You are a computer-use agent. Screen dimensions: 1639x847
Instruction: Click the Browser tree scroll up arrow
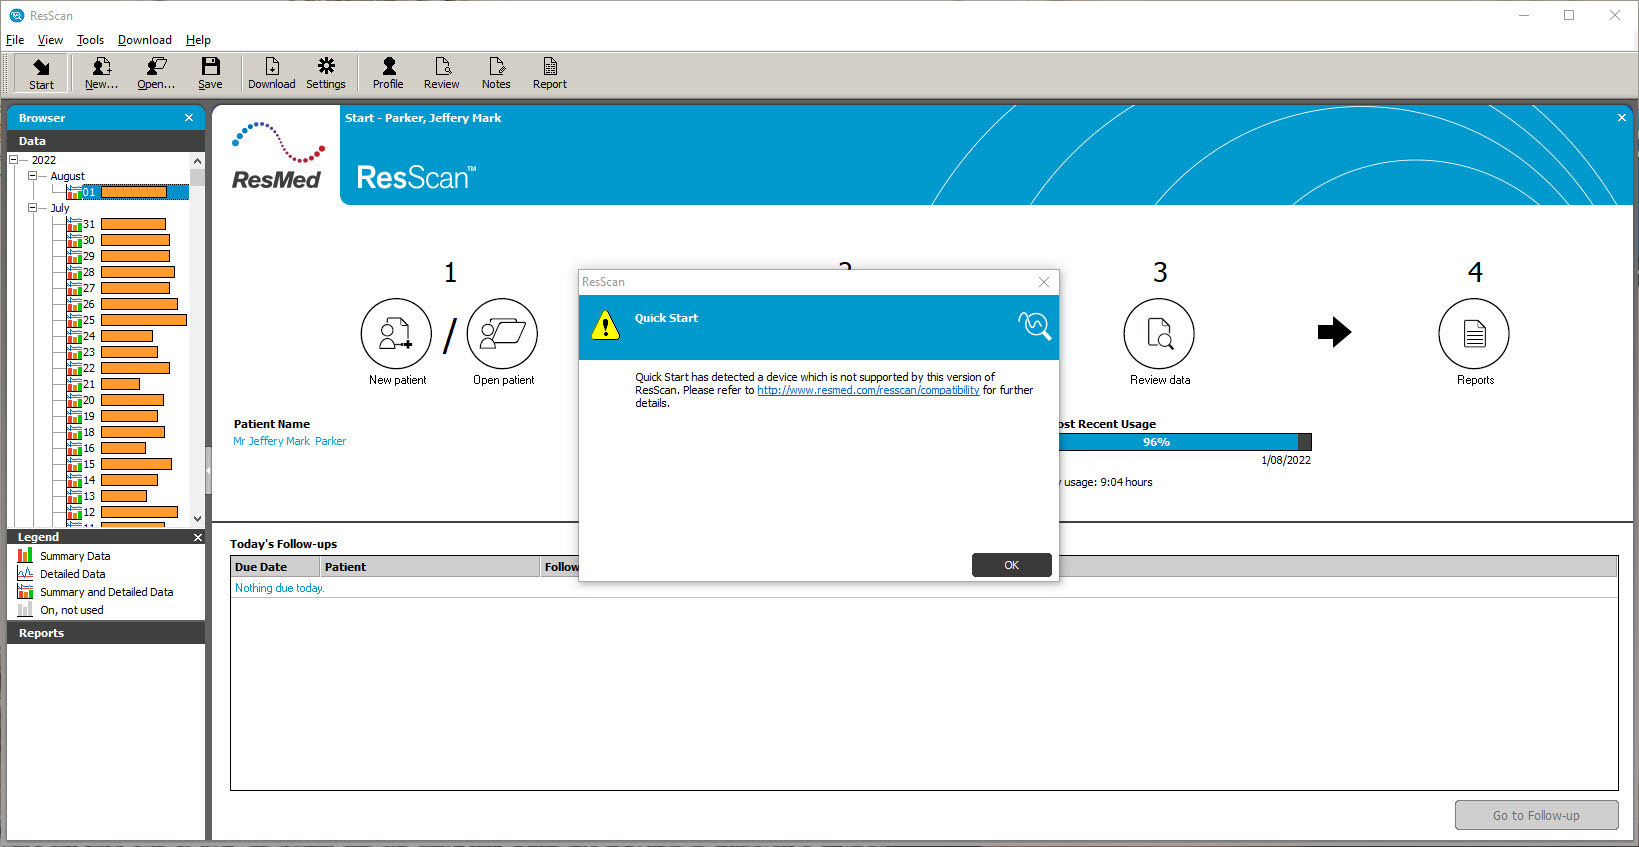point(197,161)
